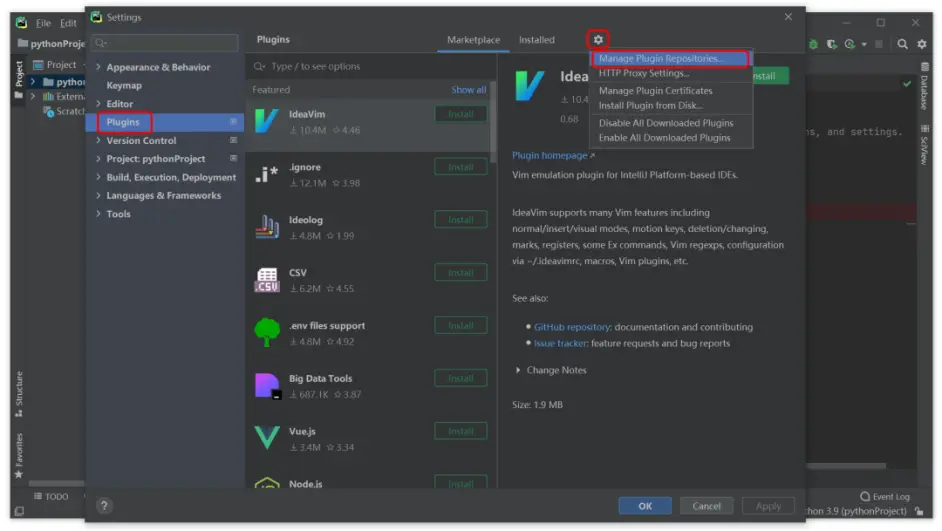This screenshot has height=531, width=942.
Task: Install the Ideolog plugin
Action: (461, 220)
